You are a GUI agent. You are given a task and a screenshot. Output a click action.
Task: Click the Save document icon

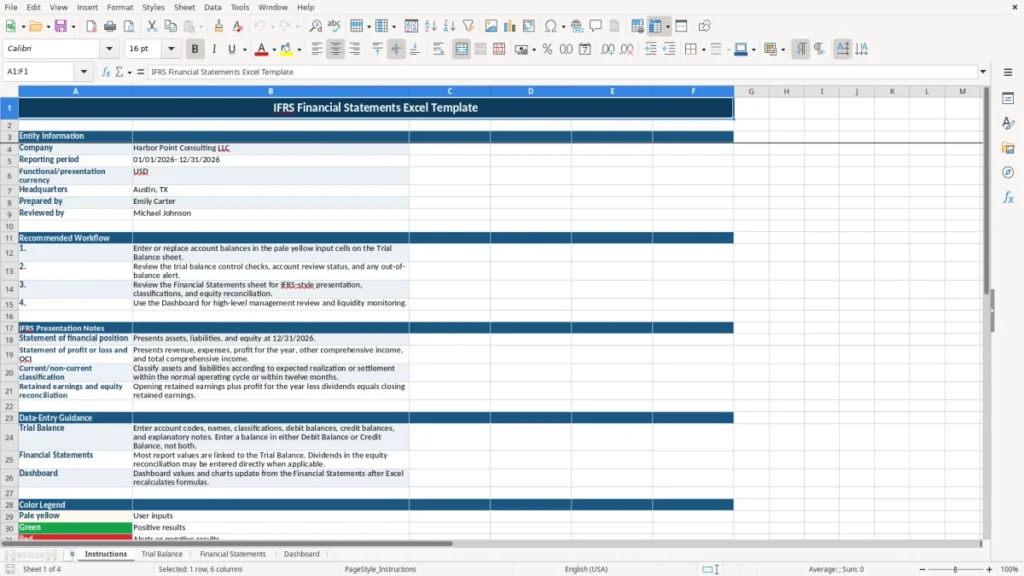click(x=61, y=26)
